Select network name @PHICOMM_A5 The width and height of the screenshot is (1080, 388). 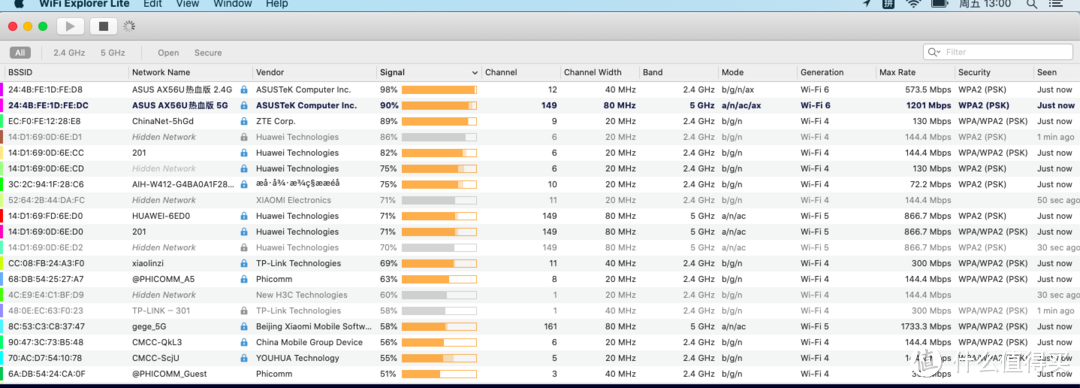pos(163,279)
